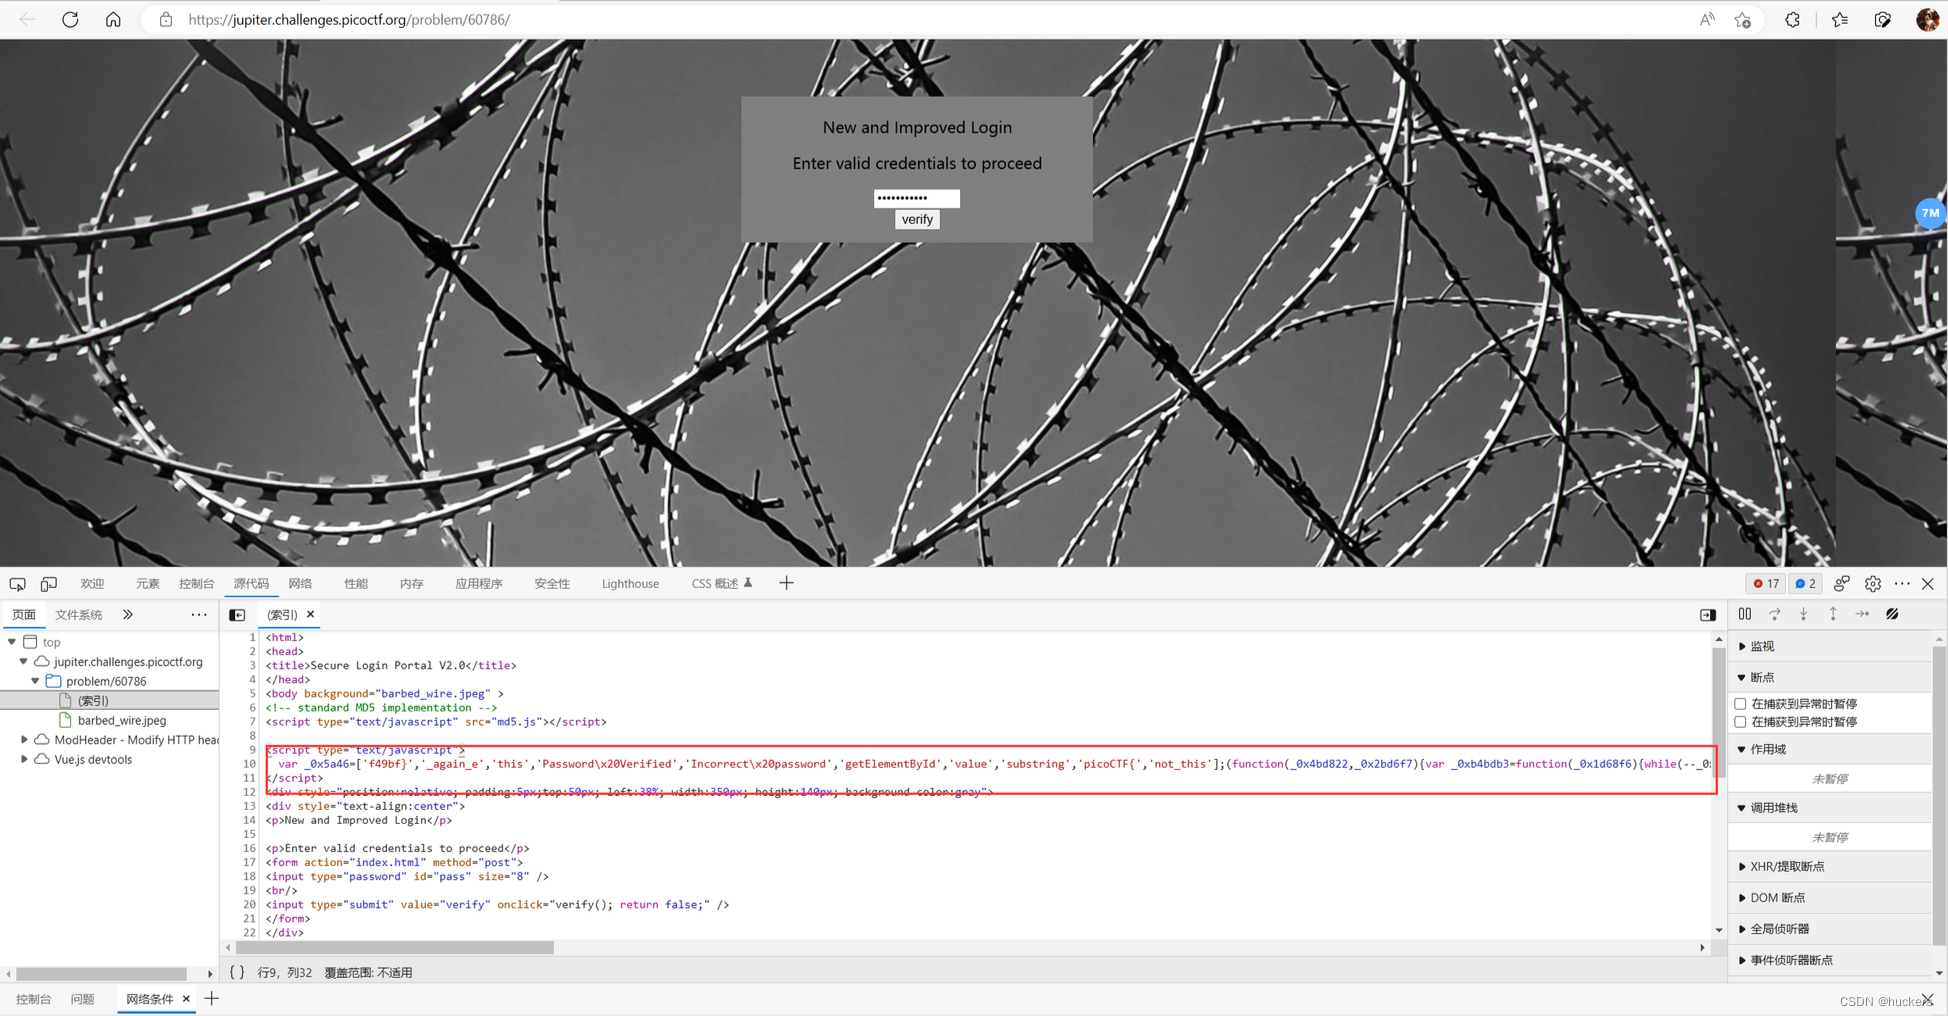Step over next function call icon
Viewport: 1948px width, 1016px height.
pyautogui.click(x=1775, y=615)
